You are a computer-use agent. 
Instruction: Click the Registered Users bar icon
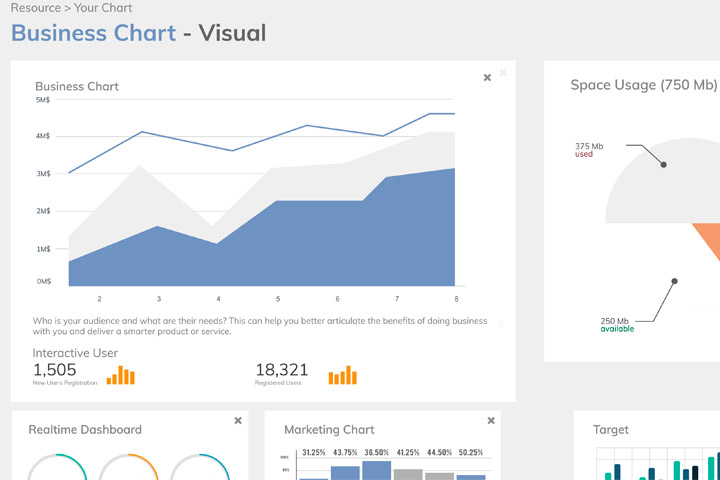(x=343, y=375)
